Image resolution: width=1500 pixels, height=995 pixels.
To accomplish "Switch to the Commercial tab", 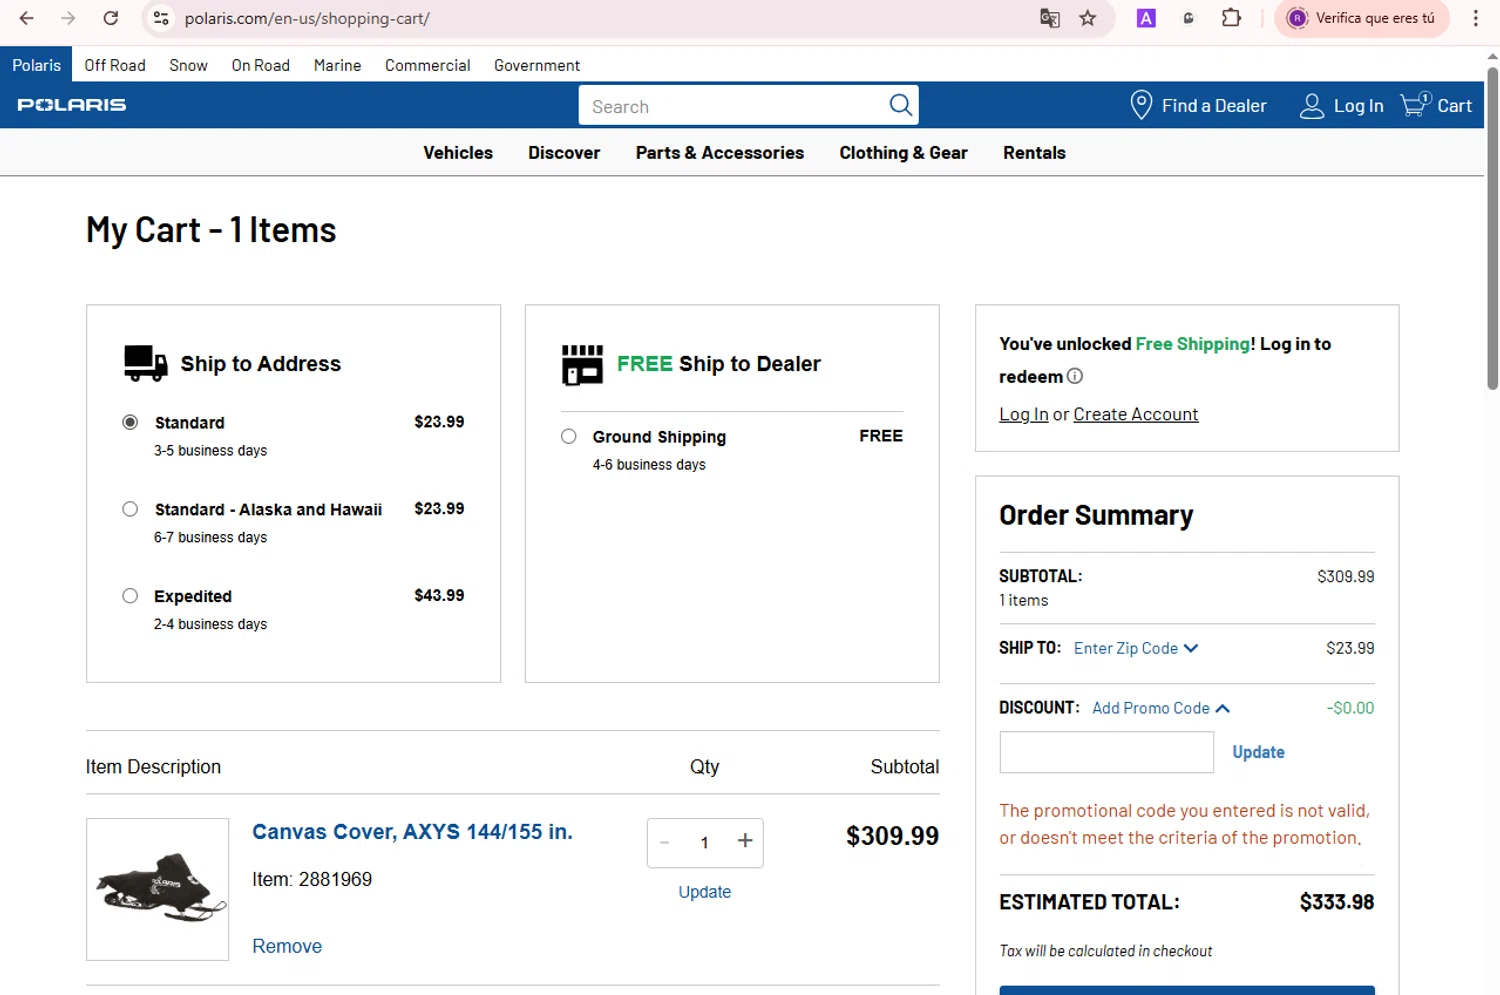I will (427, 65).
